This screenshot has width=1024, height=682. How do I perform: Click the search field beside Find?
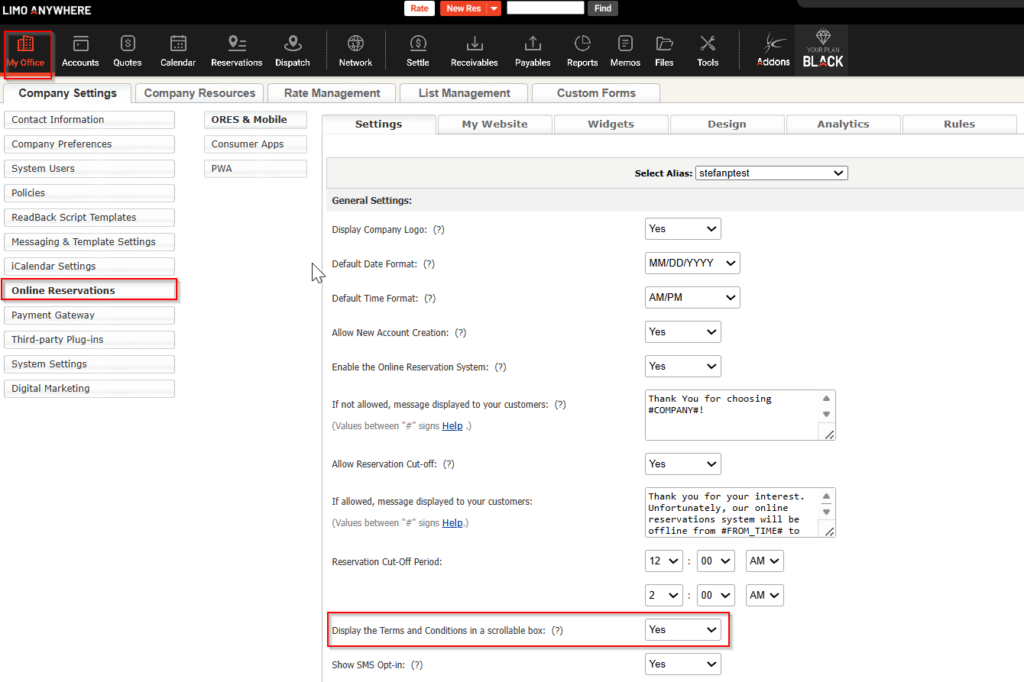pos(545,8)
